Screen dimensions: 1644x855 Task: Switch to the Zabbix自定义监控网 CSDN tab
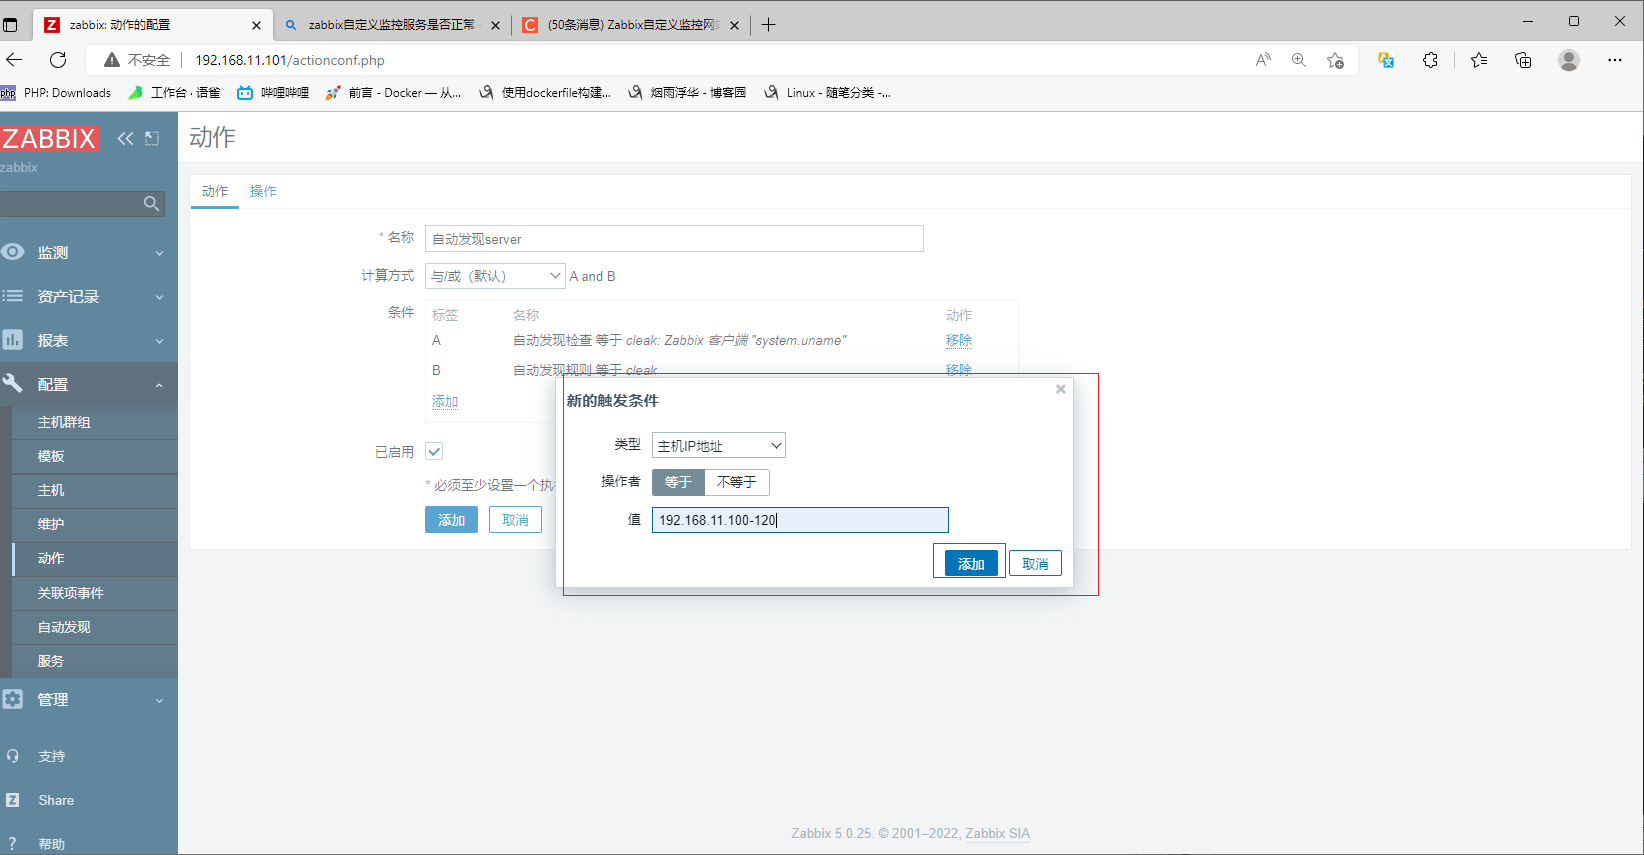click(x=631, y=25)
